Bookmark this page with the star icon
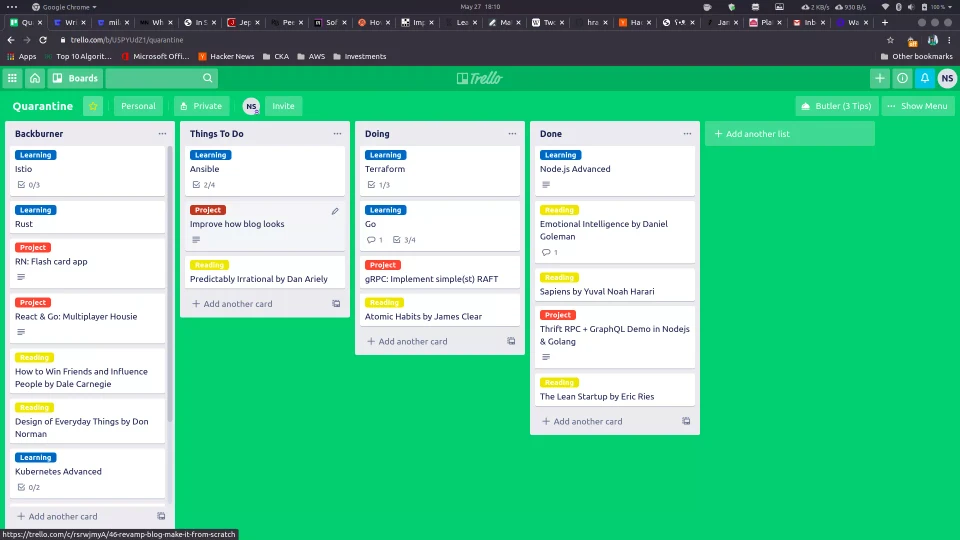The height and width of the screenshot is (540, 960). 890,40
